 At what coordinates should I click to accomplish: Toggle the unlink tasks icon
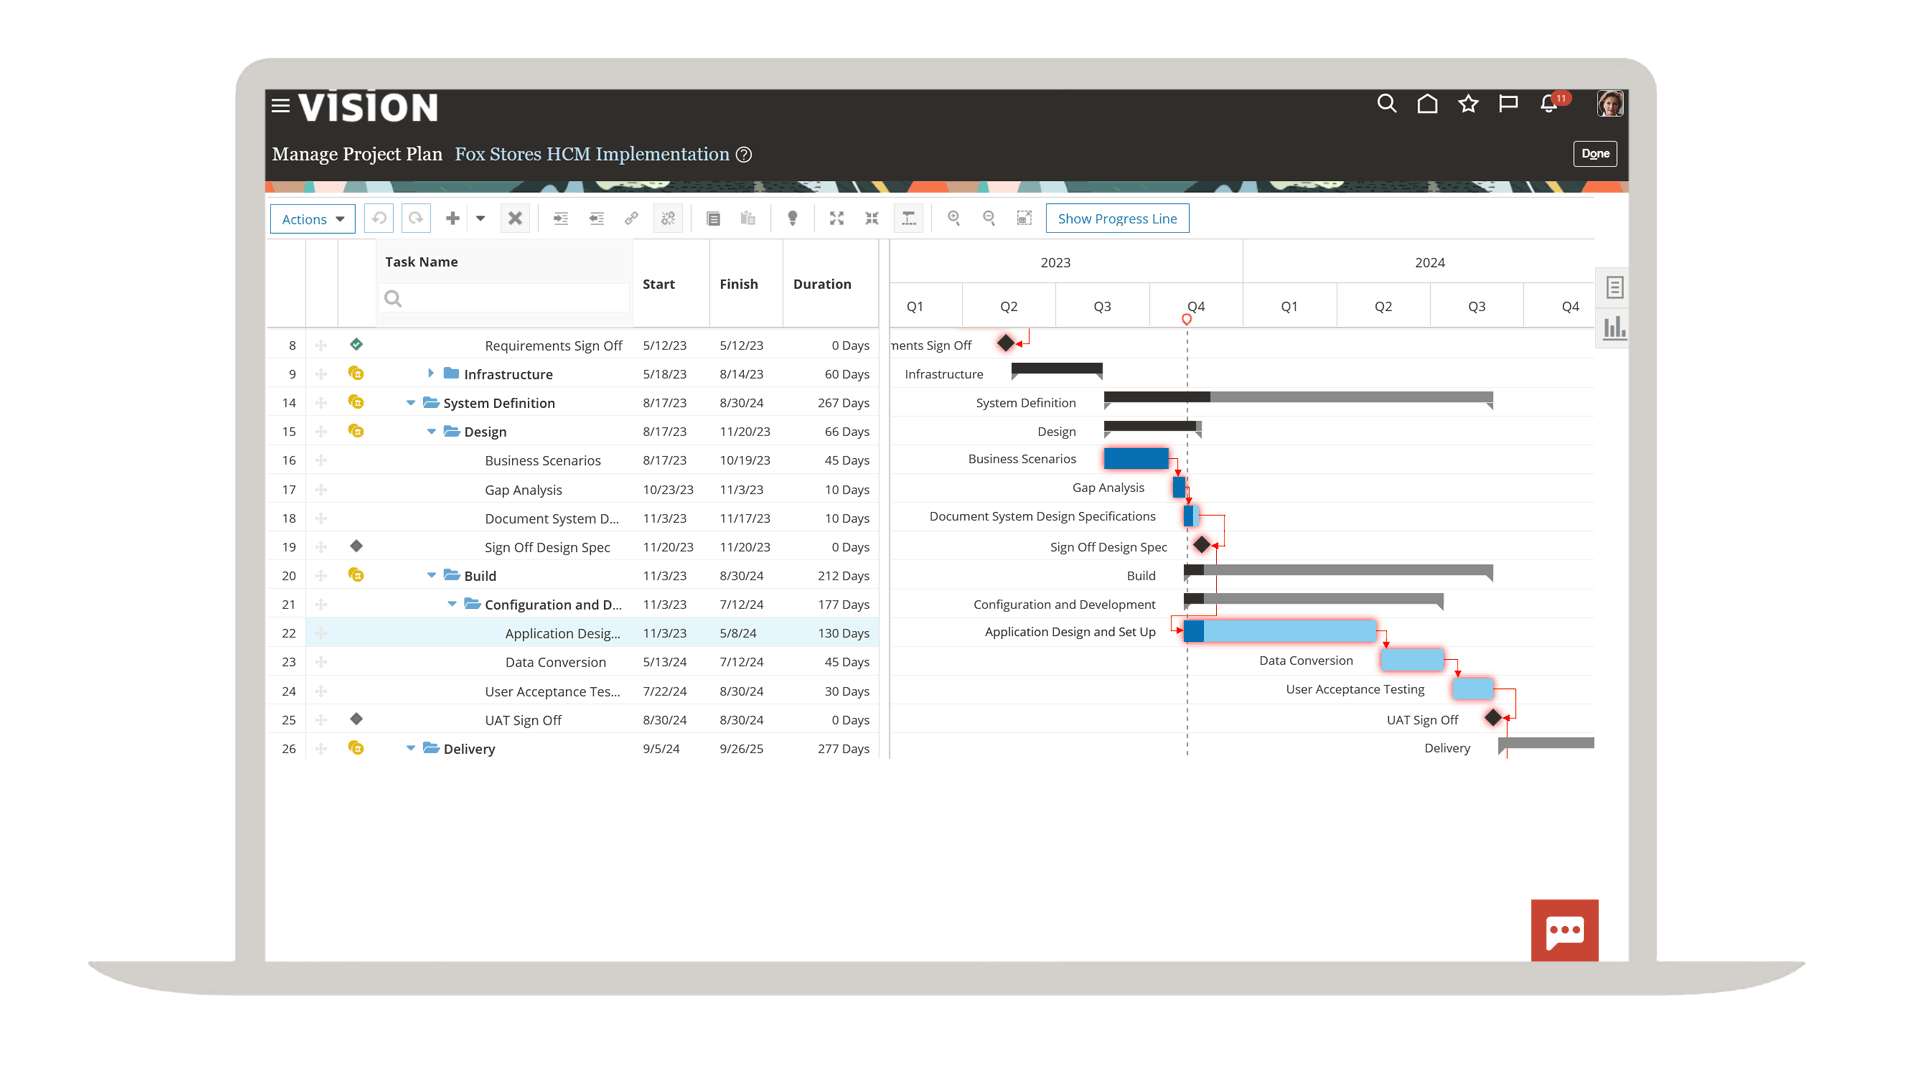(x=668, y=218)
